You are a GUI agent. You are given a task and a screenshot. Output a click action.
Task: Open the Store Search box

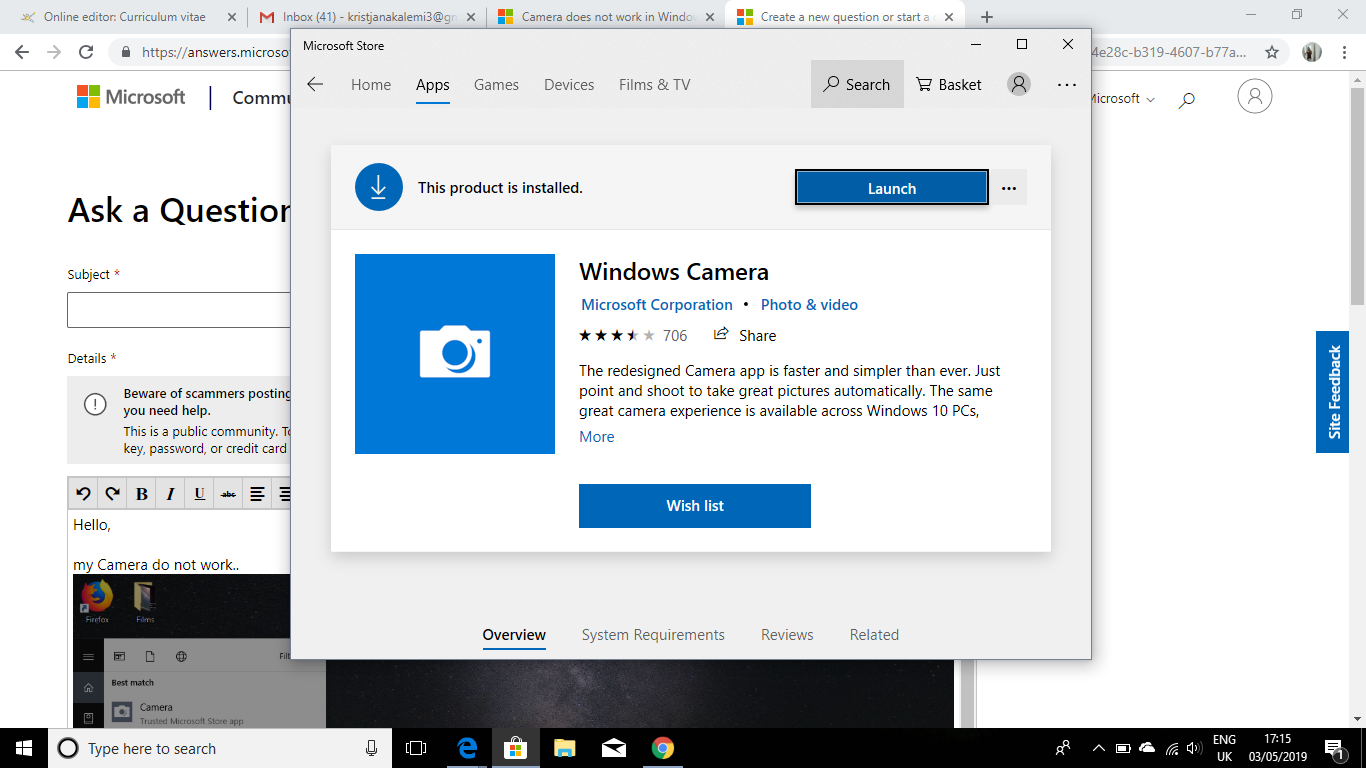click(x=857, y=85)
